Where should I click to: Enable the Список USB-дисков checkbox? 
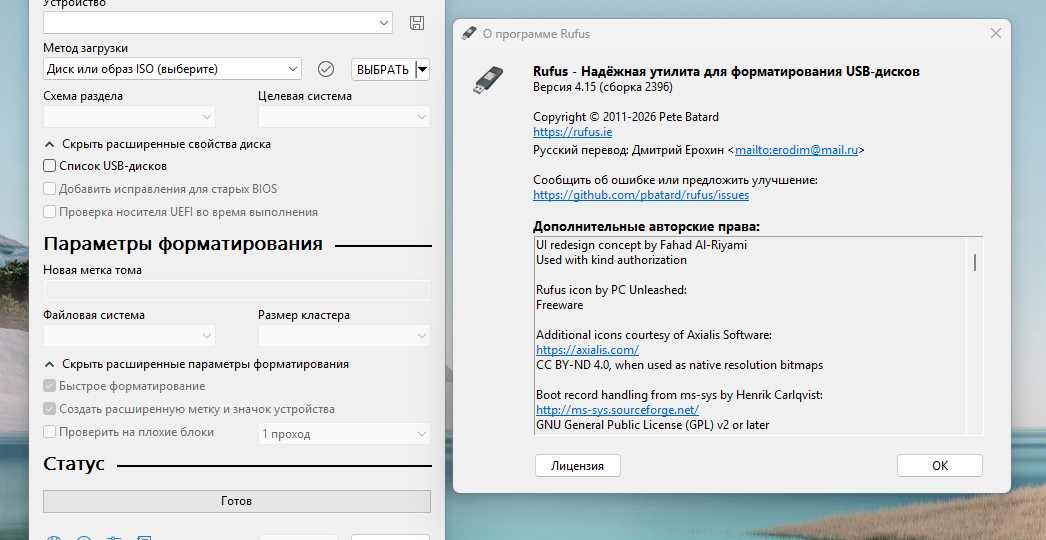coord(49,166)
